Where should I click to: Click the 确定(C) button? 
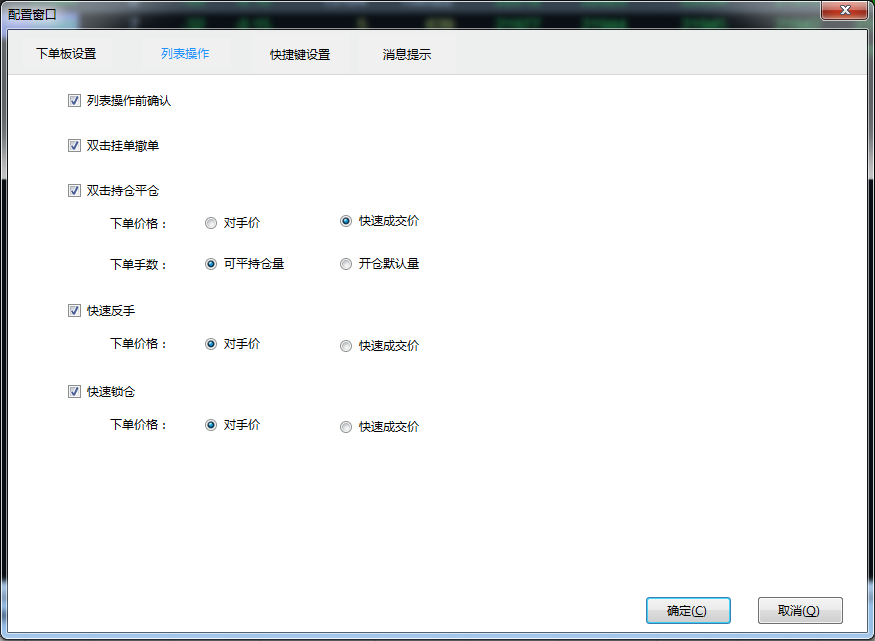point(688,611)
